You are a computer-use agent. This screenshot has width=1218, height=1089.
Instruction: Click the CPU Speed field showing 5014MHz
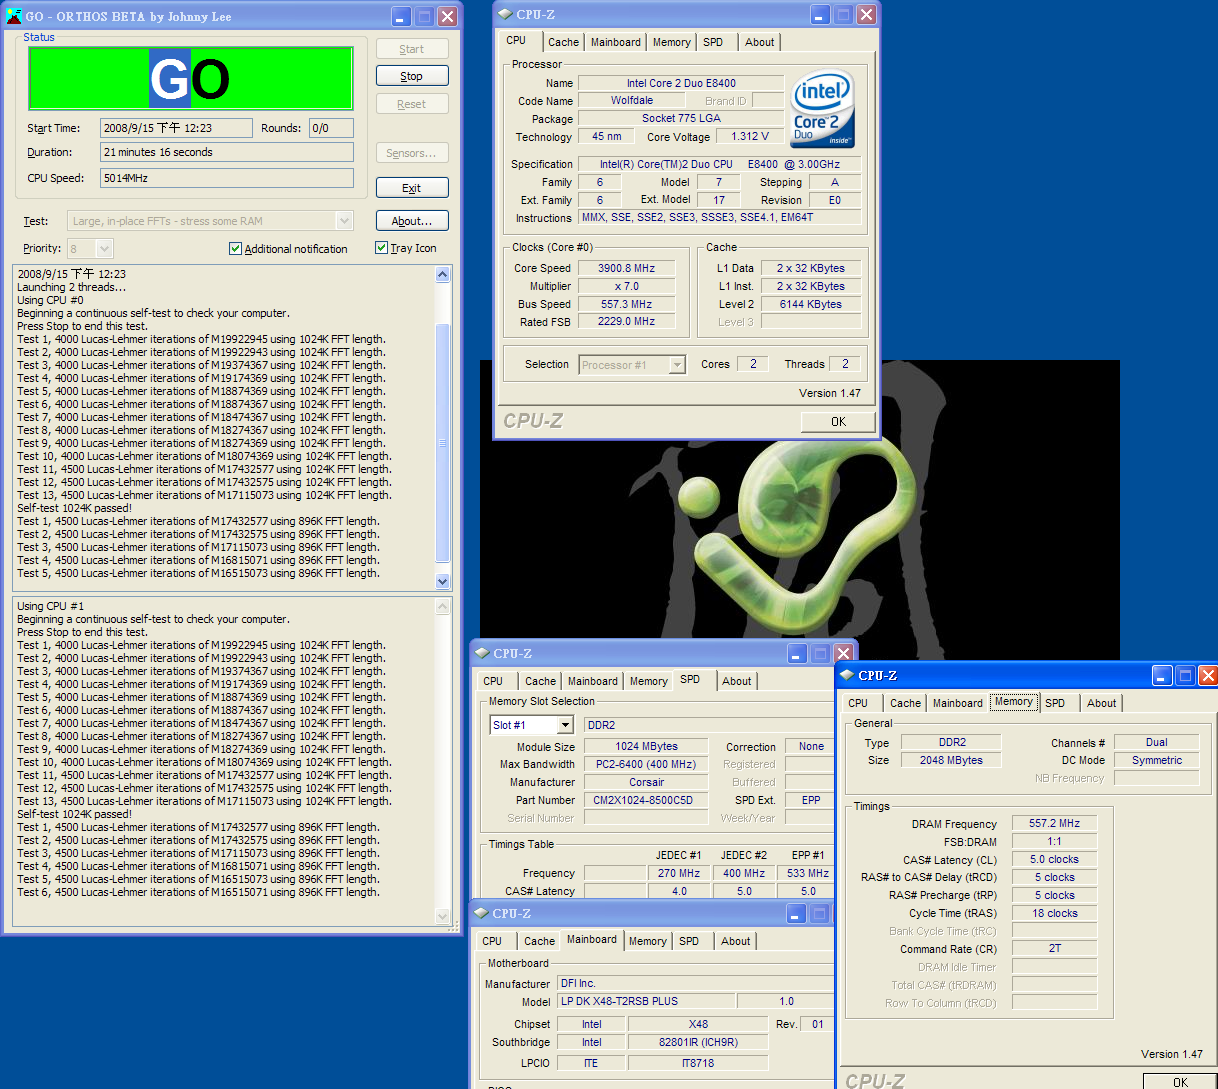tap(226, 178)
